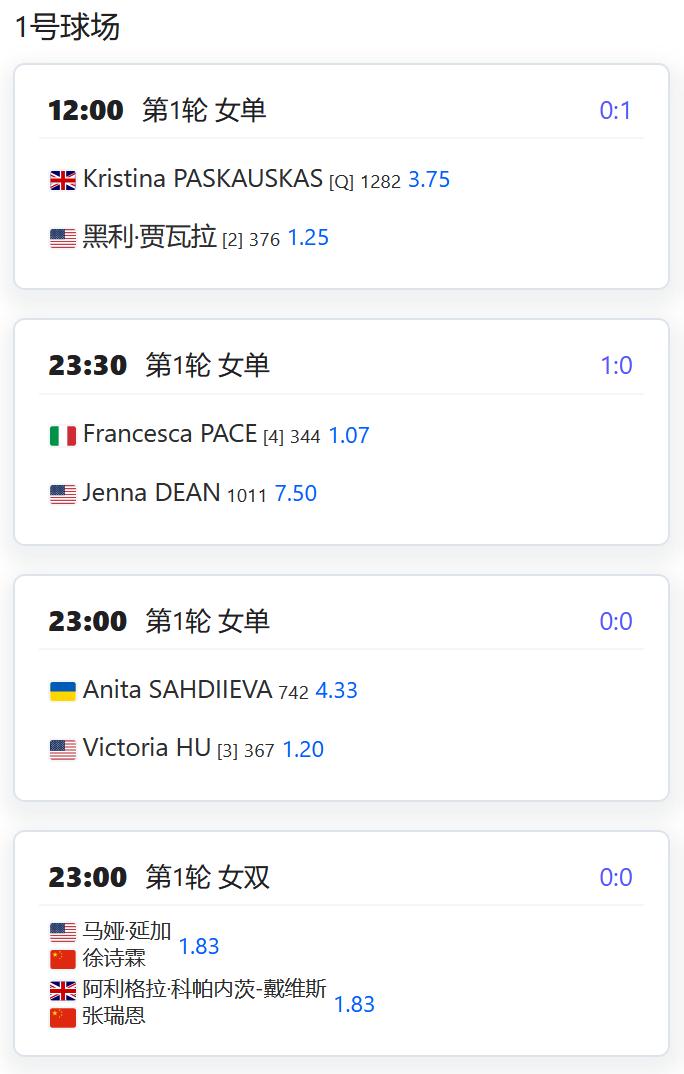Click Ukrainian flag beside Anita SAHDIIEVA
Image resolution: width=684 pixels, height=1074 pixels.
coord(63,691)
